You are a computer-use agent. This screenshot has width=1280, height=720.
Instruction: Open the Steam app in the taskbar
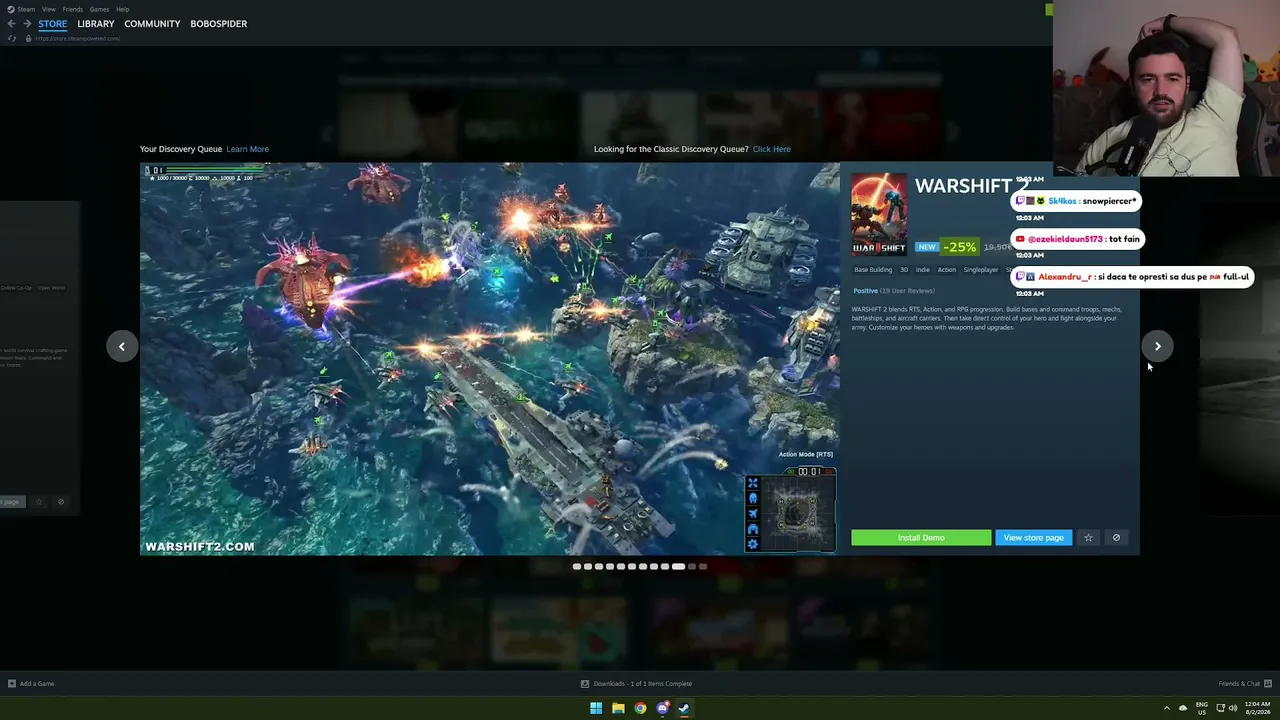pyautogui.click(x=684, y=708)
